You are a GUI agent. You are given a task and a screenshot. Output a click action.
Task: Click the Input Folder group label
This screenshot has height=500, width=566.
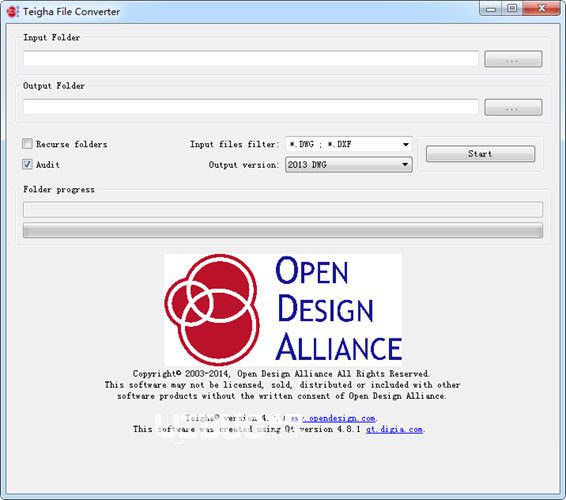click(x=51, y=38)
